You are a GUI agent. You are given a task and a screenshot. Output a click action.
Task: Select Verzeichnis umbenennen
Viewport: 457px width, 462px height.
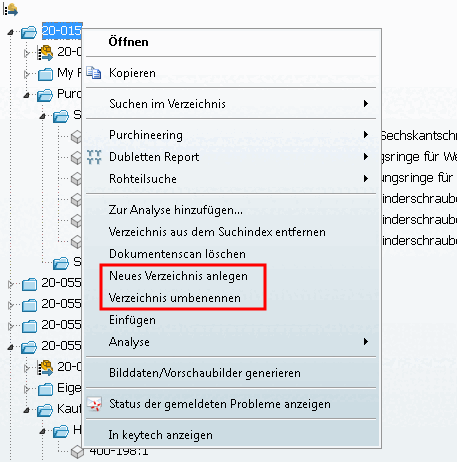[x=175, y=298]
